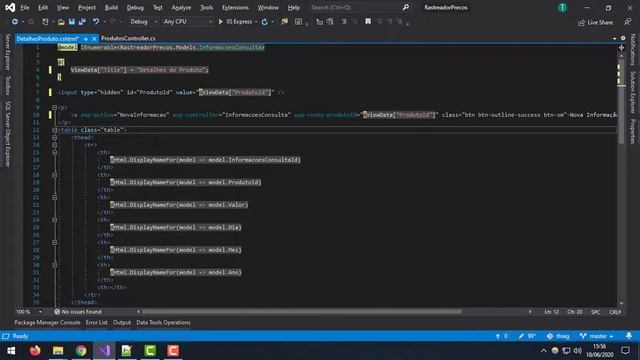The height and width of the screenshot is (360, 640).
Task: Open the Error List tab
Action: coord(96,322)
